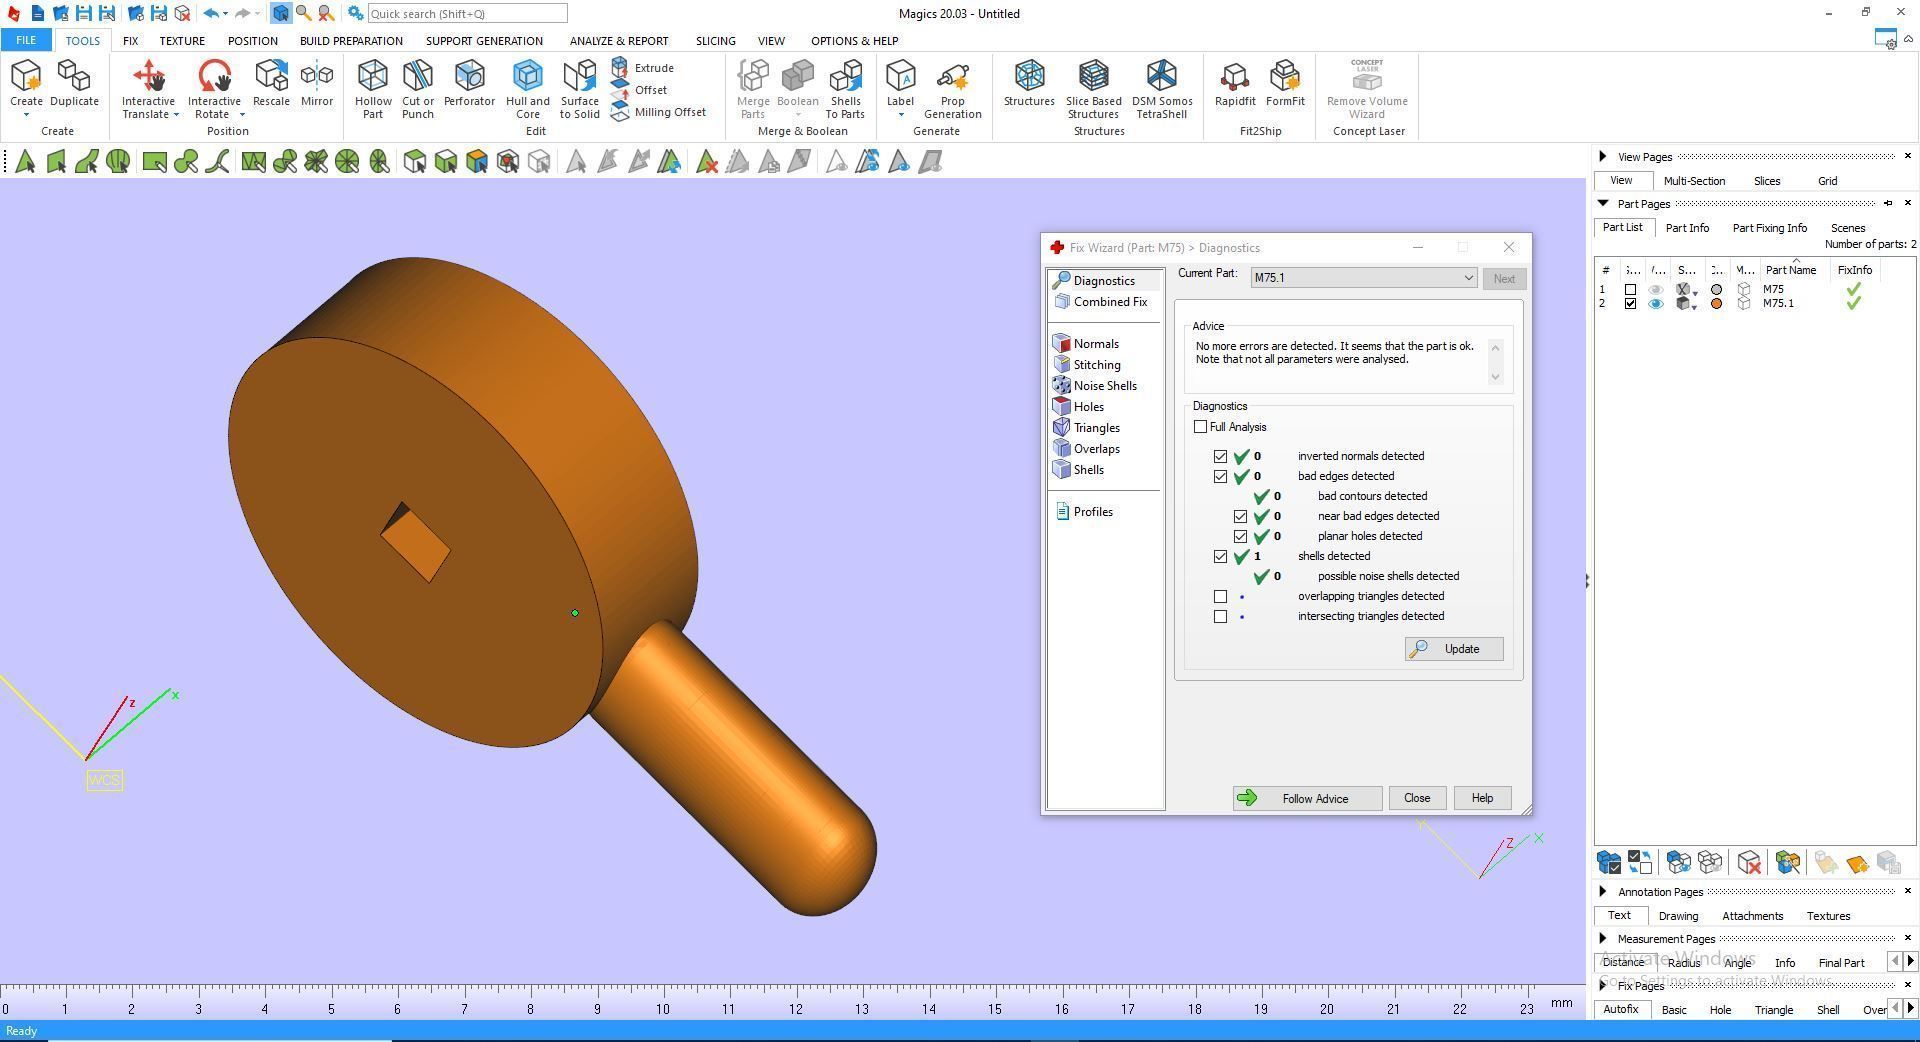Go to SUPPORT GENERATION tab
Viewport: 1920px width, 1042px height.
click(484, 41)
